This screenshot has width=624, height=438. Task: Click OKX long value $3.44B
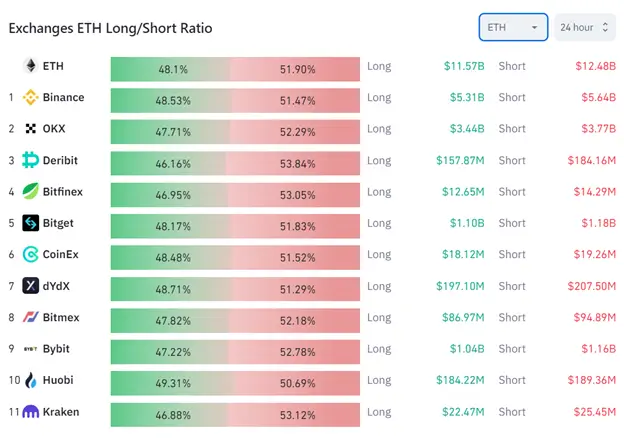click(464, 129)
